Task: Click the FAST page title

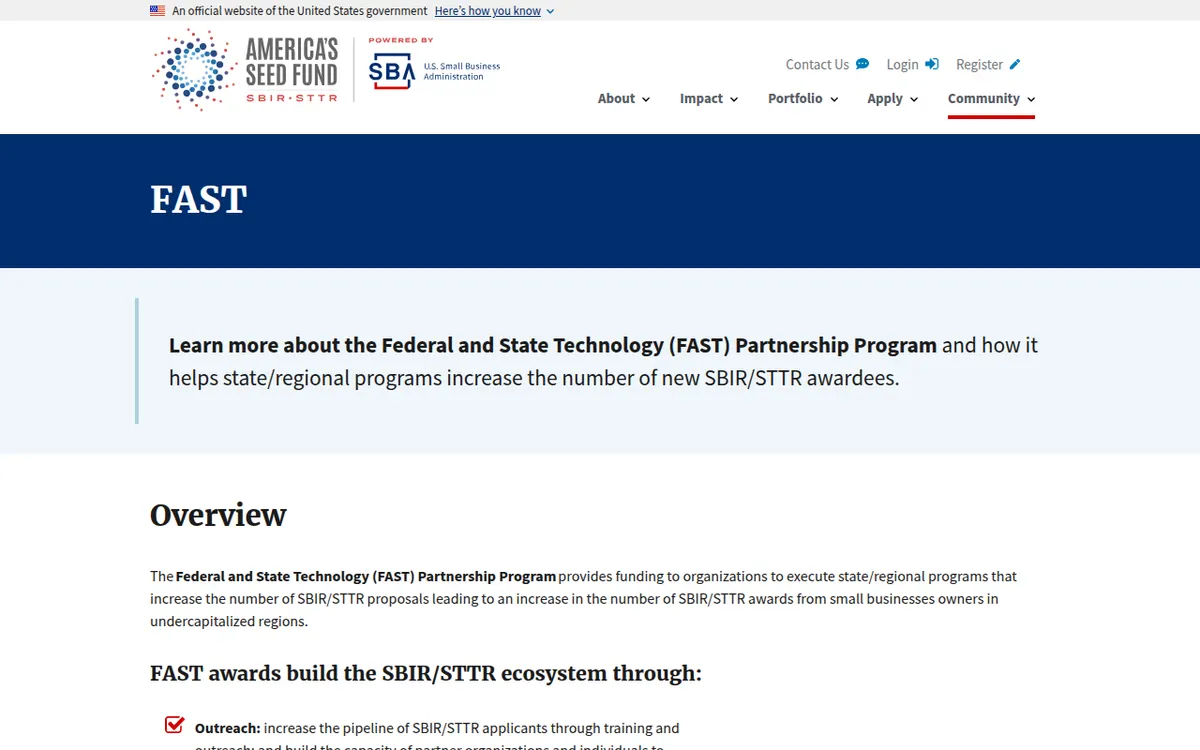Action: 199,200
